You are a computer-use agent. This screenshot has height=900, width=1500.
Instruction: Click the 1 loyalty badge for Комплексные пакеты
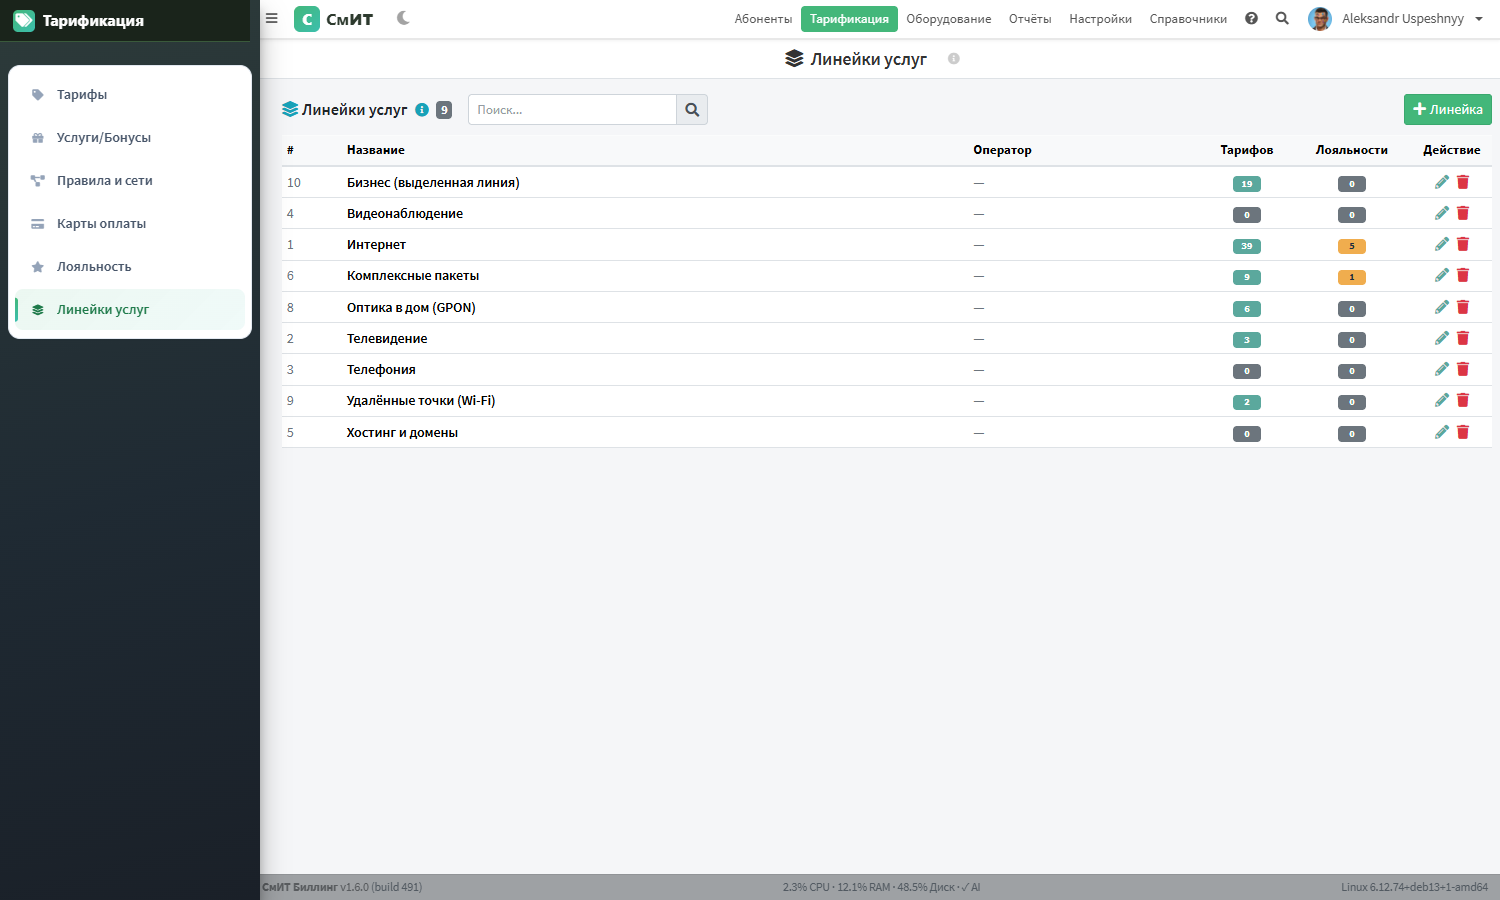point(1352,277)
